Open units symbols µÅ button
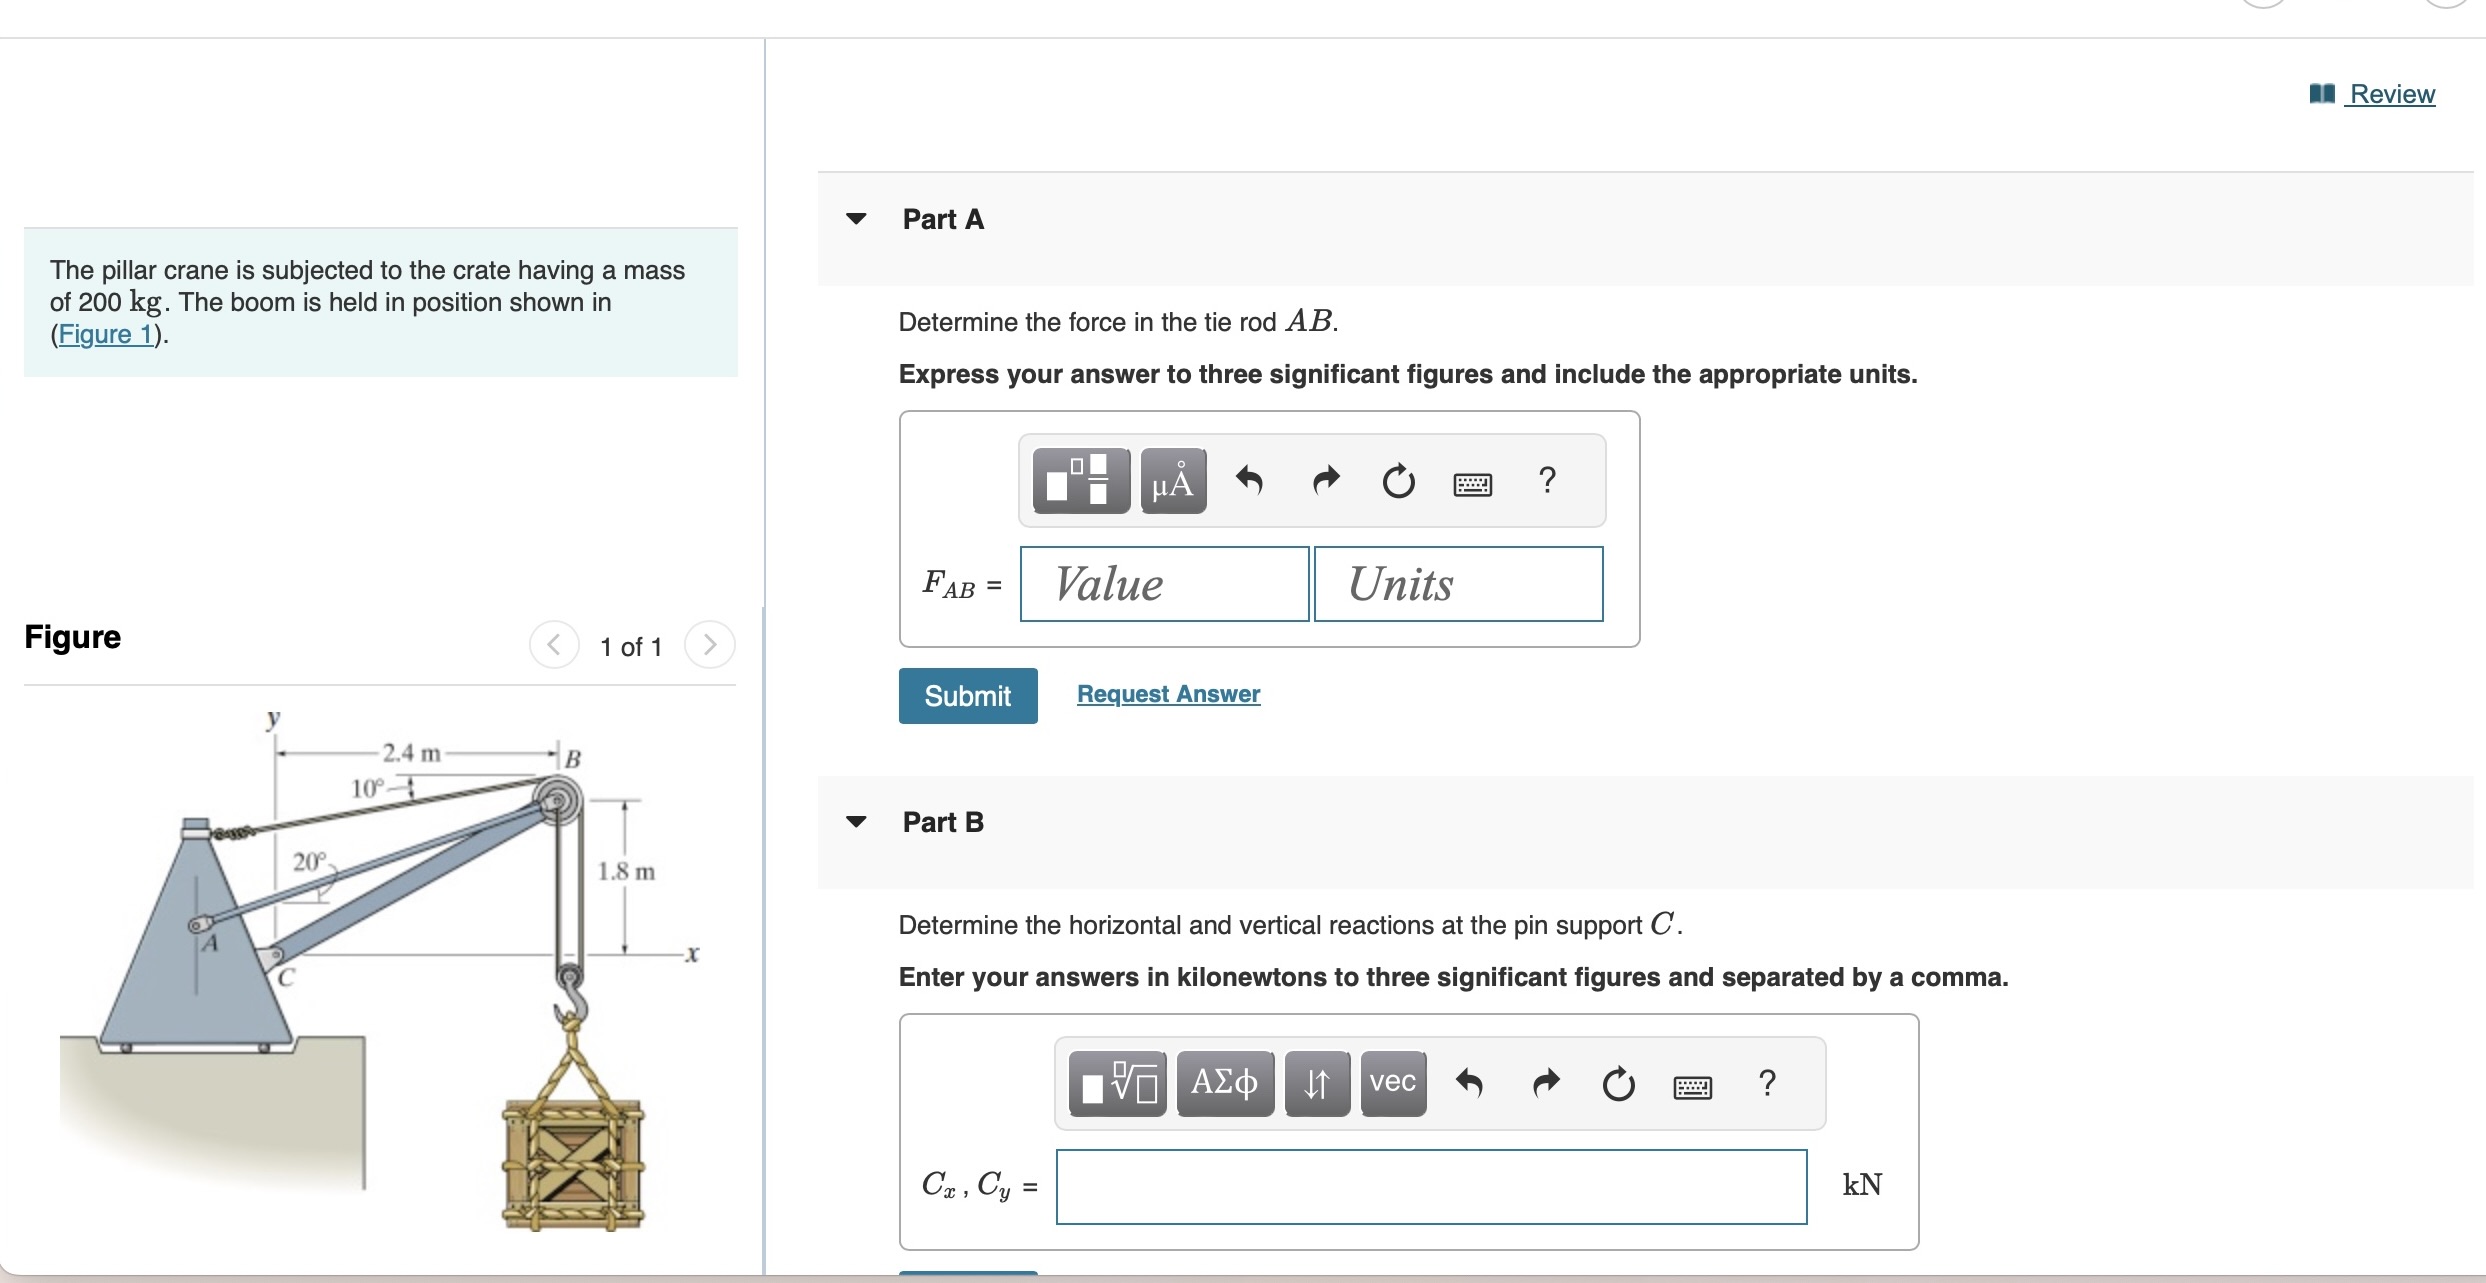The image size is (2486, 1283). click(x=1173, y=481)
